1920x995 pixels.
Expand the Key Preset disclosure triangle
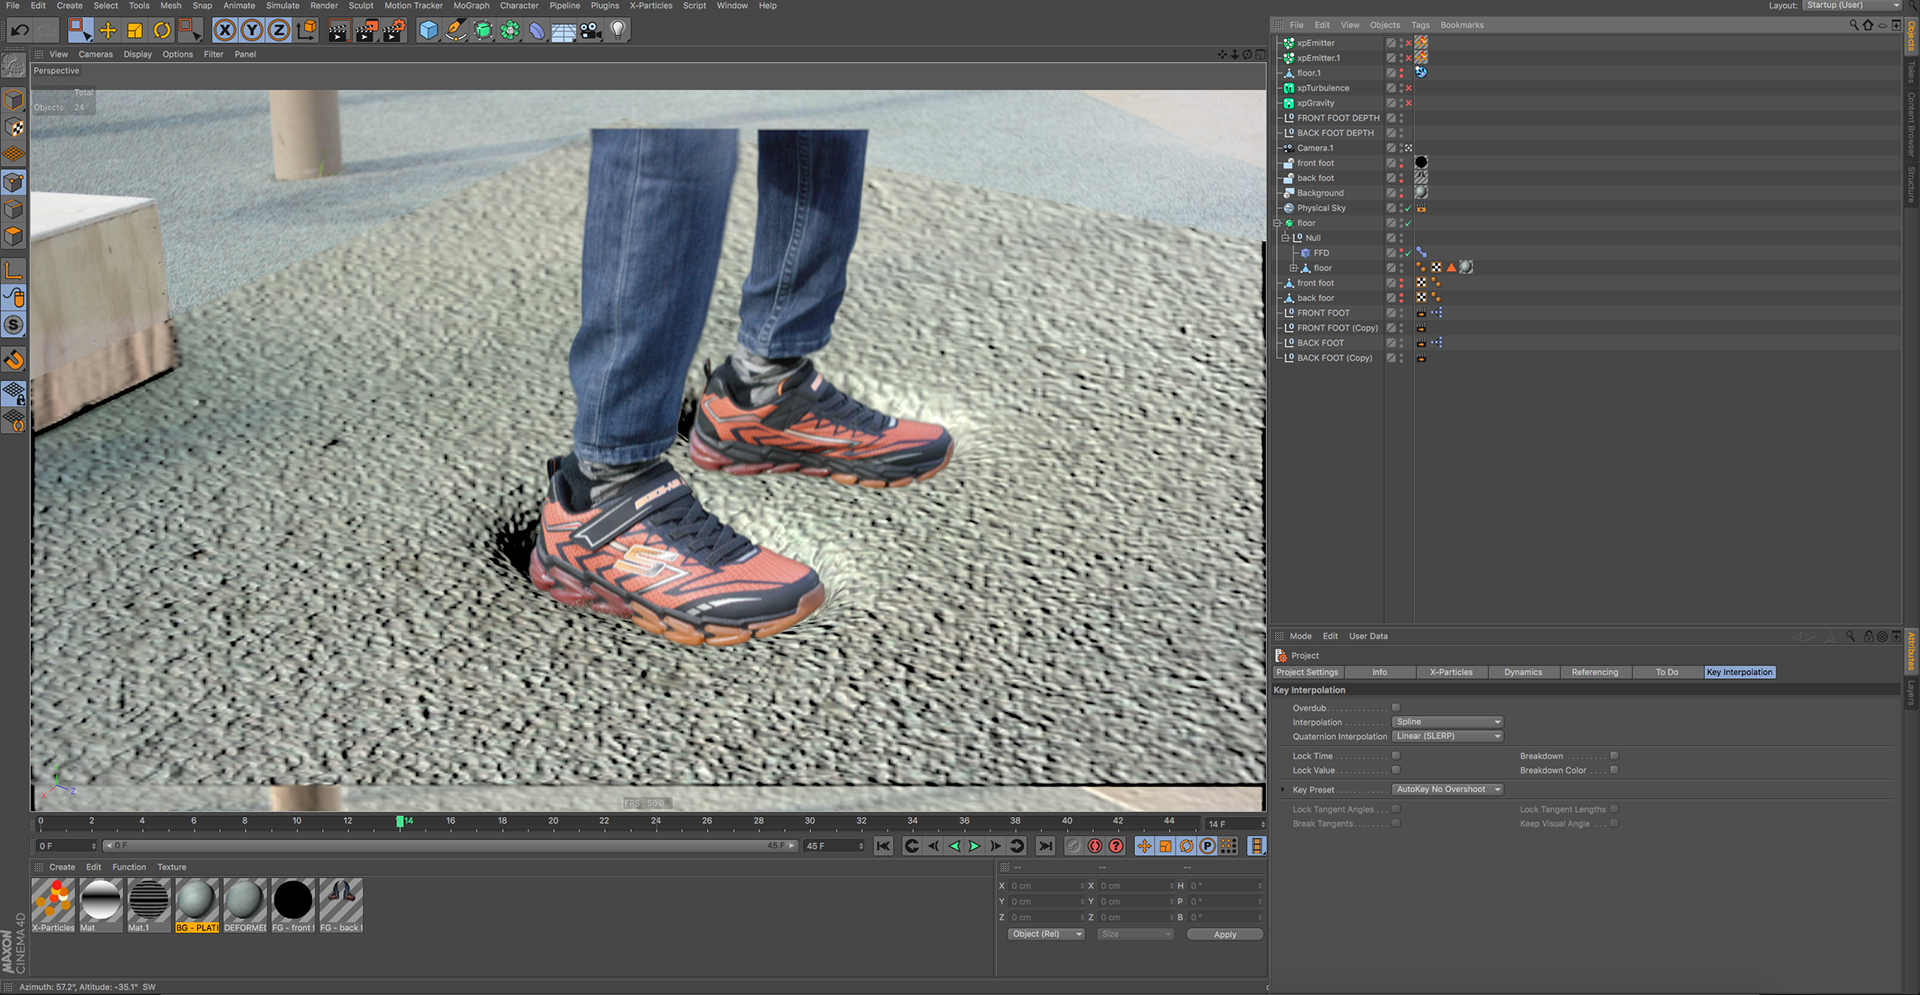click(x=1283, y=789)
